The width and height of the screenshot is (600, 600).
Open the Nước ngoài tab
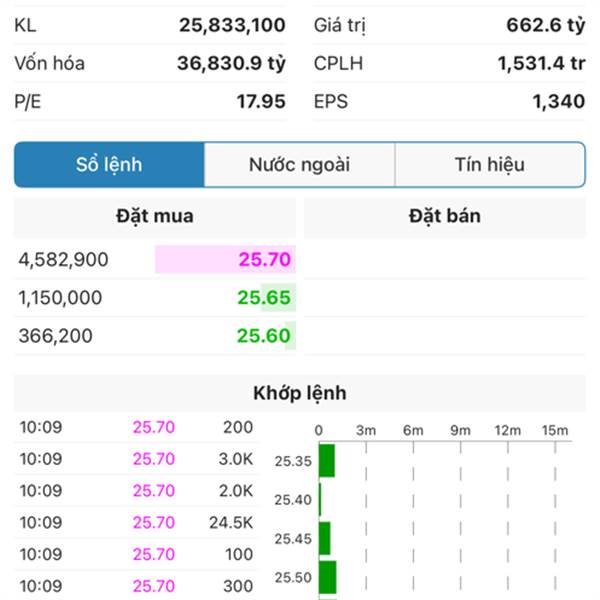point(299,165)
